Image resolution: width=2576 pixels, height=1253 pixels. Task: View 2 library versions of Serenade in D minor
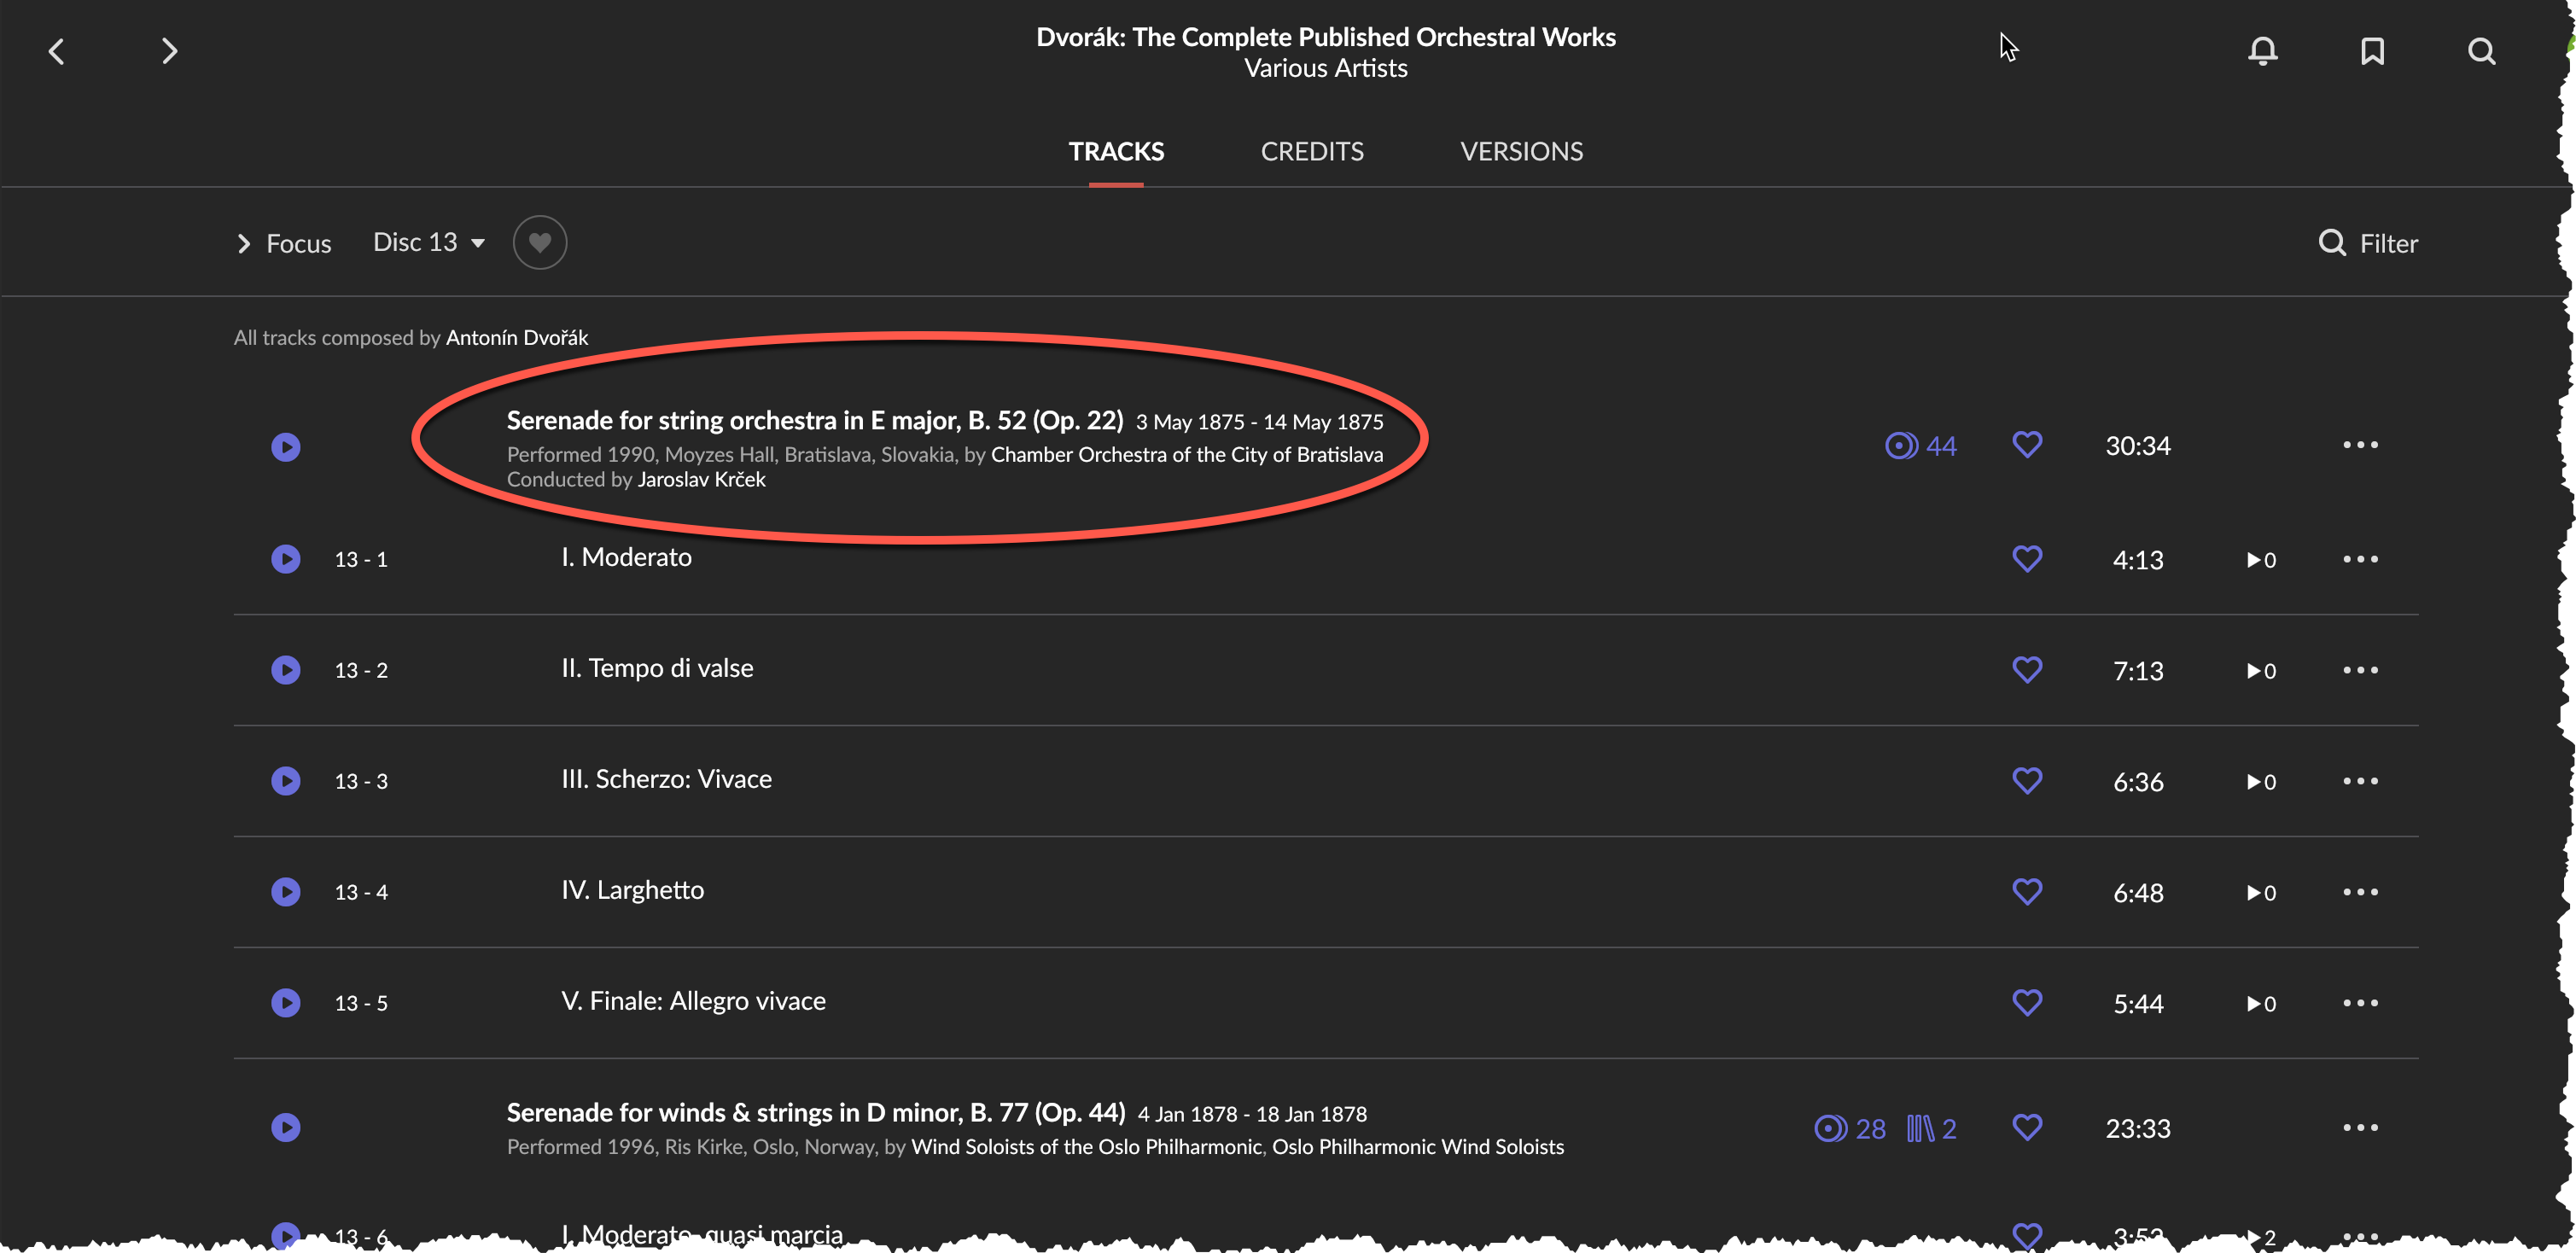(1931, 1128)
